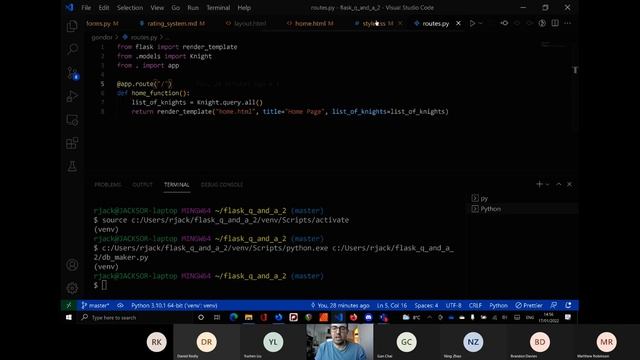Run the Python file with play button
Viewport: 640px width, 360px height.
[472, 23]
